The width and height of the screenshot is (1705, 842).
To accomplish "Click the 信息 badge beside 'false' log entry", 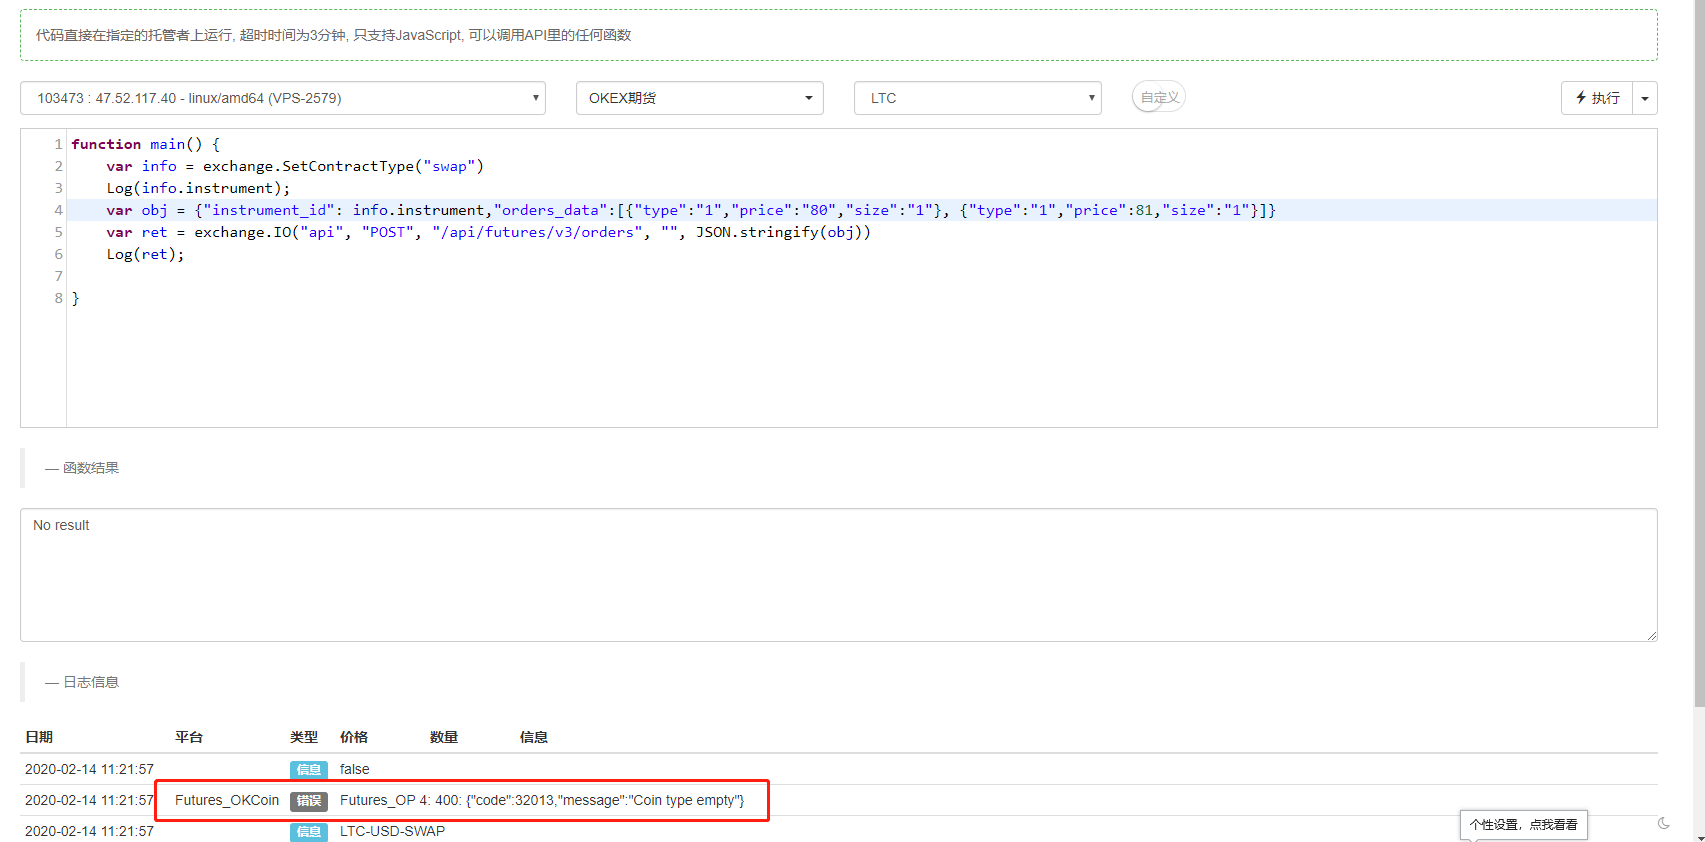I will coord(309,770).
